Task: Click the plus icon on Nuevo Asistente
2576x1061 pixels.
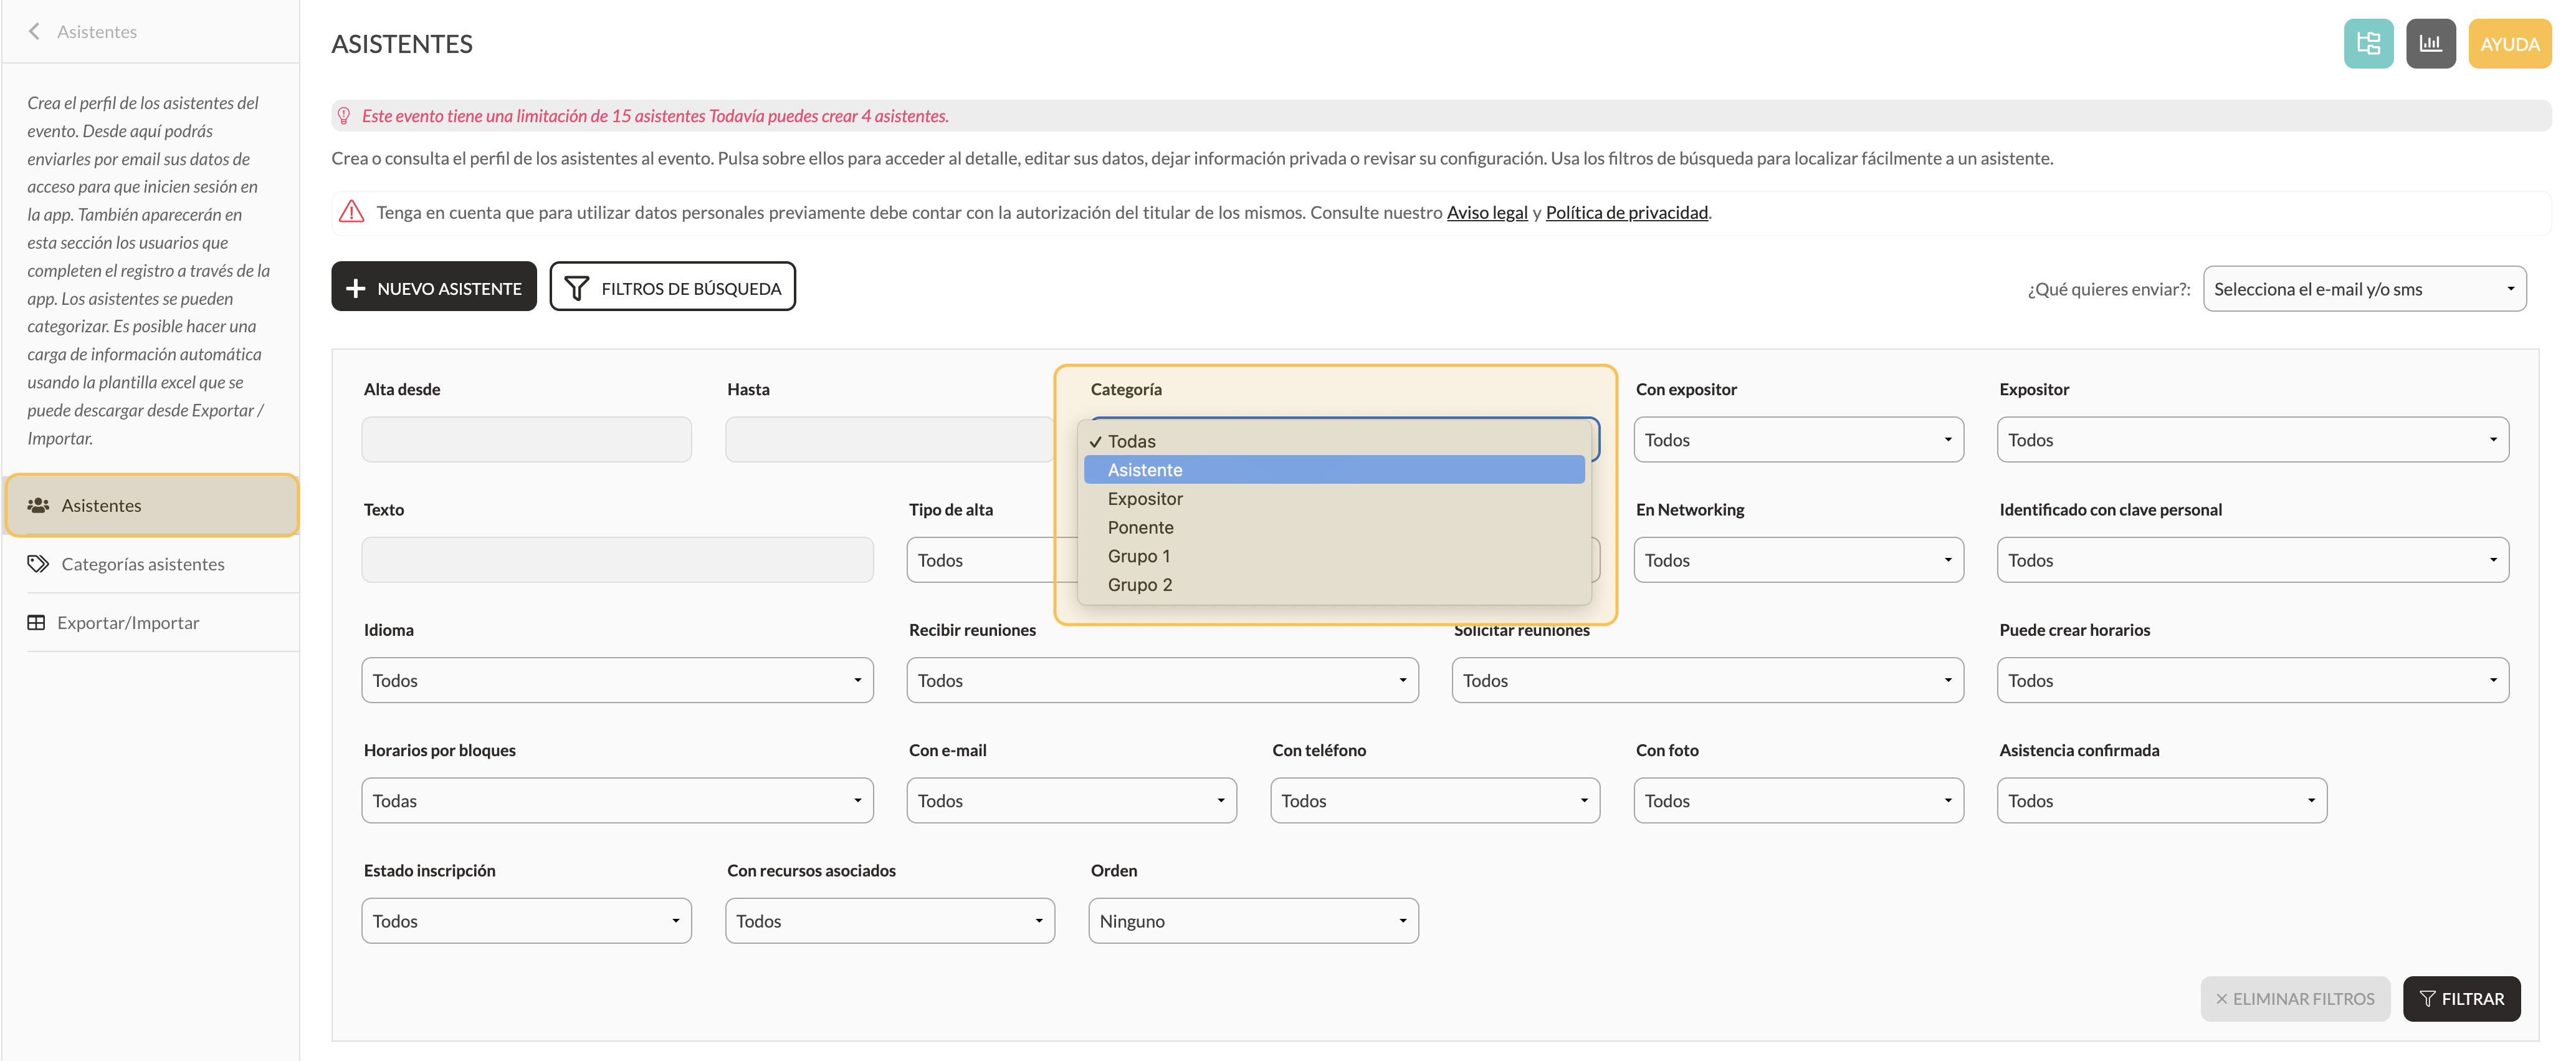Action: (355, 288)
